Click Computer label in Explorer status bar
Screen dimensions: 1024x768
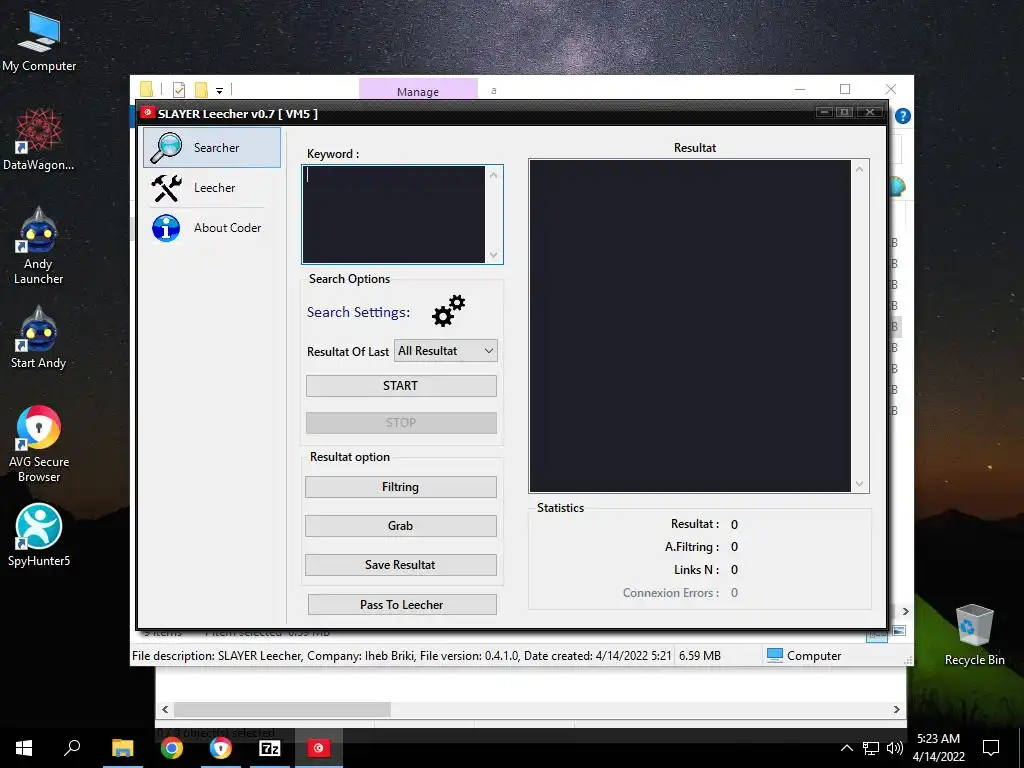(814, 656)
